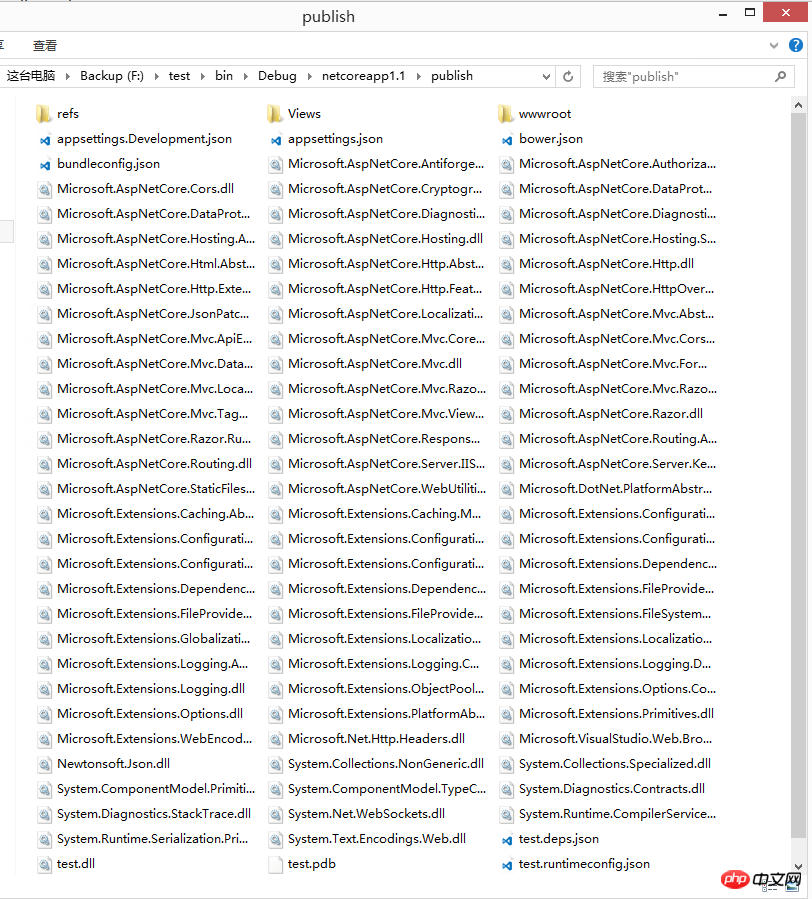The height and width of the screenshot is (899, 812).
Task: Select the bundleconfig.json file icon
Action: pyautogui.click(x=45, y=165)
